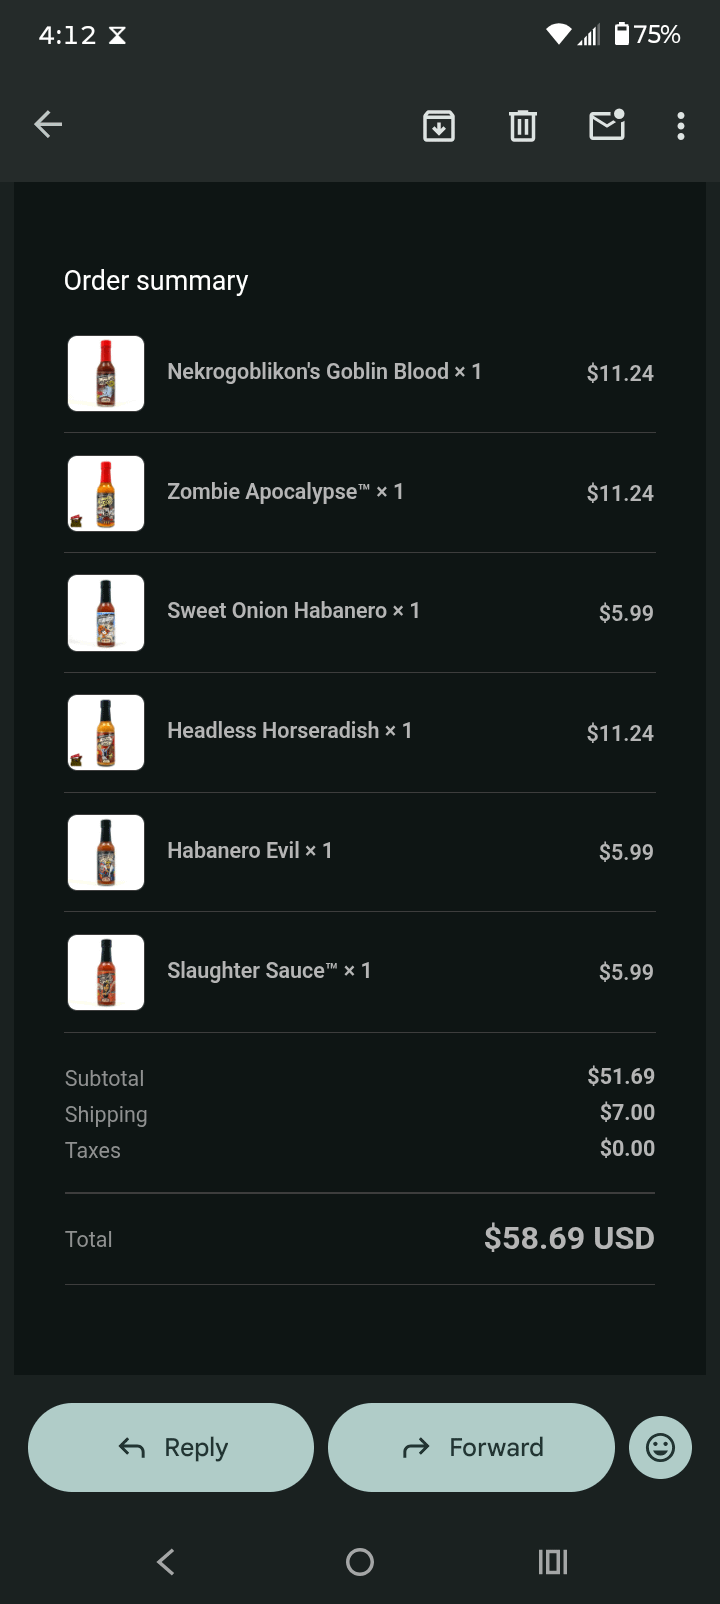Archive this email
720x1604 pixels.
click(439, 126)
